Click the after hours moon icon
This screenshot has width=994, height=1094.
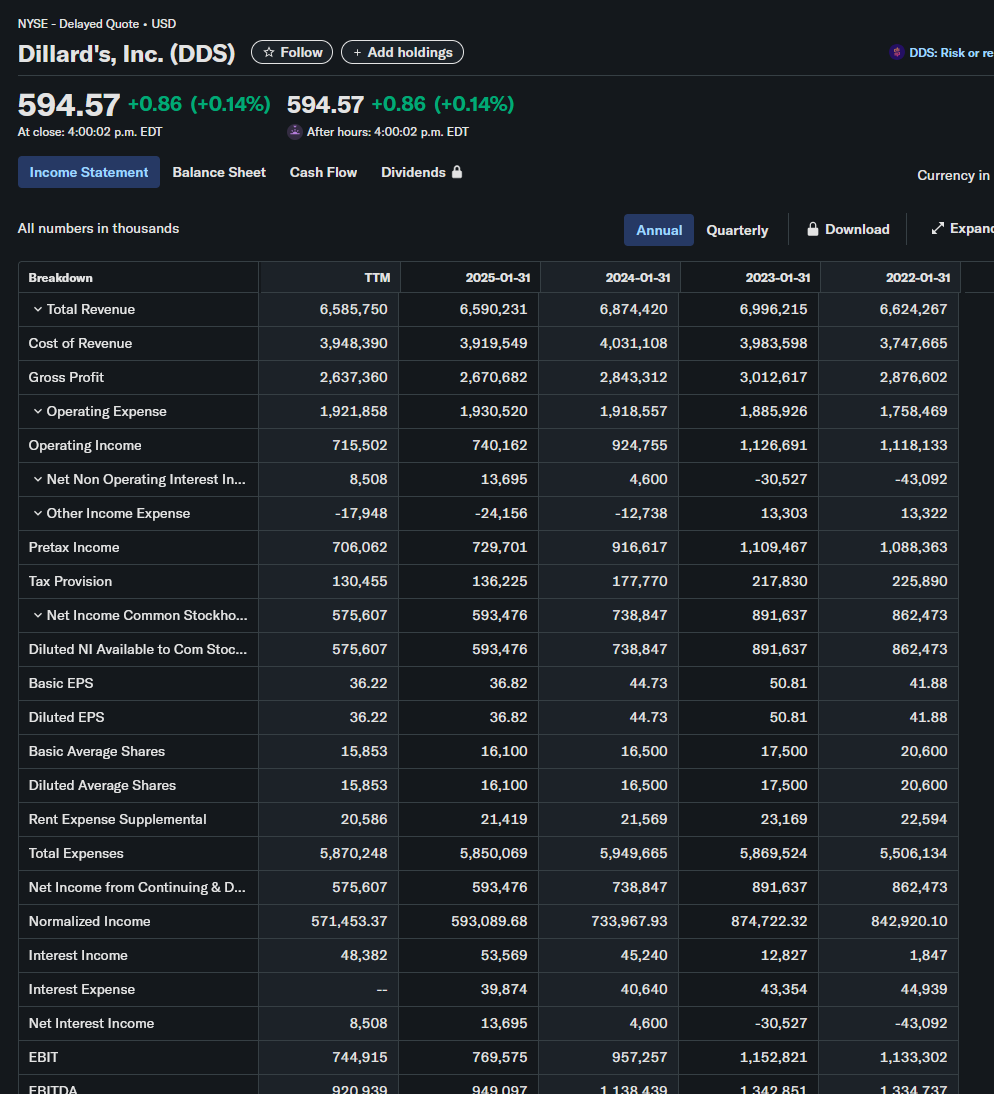click(294, 132)
